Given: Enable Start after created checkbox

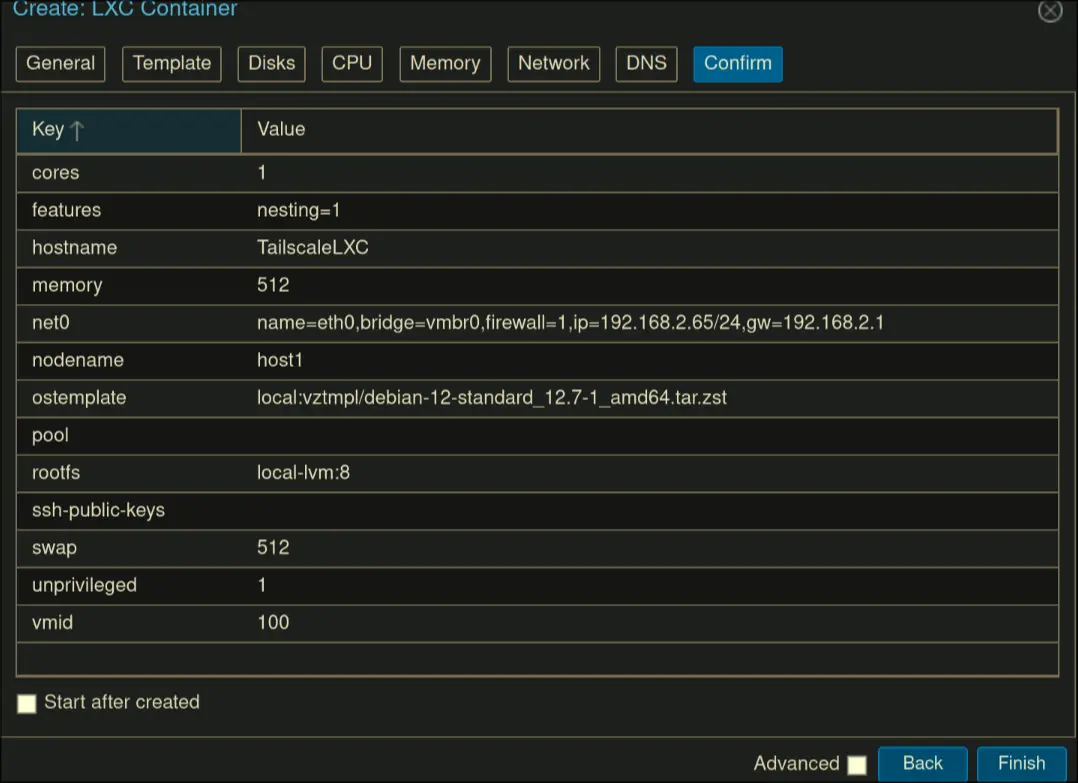Looking at the screenshot, I should pyautogui.click(x=27, y=703).
